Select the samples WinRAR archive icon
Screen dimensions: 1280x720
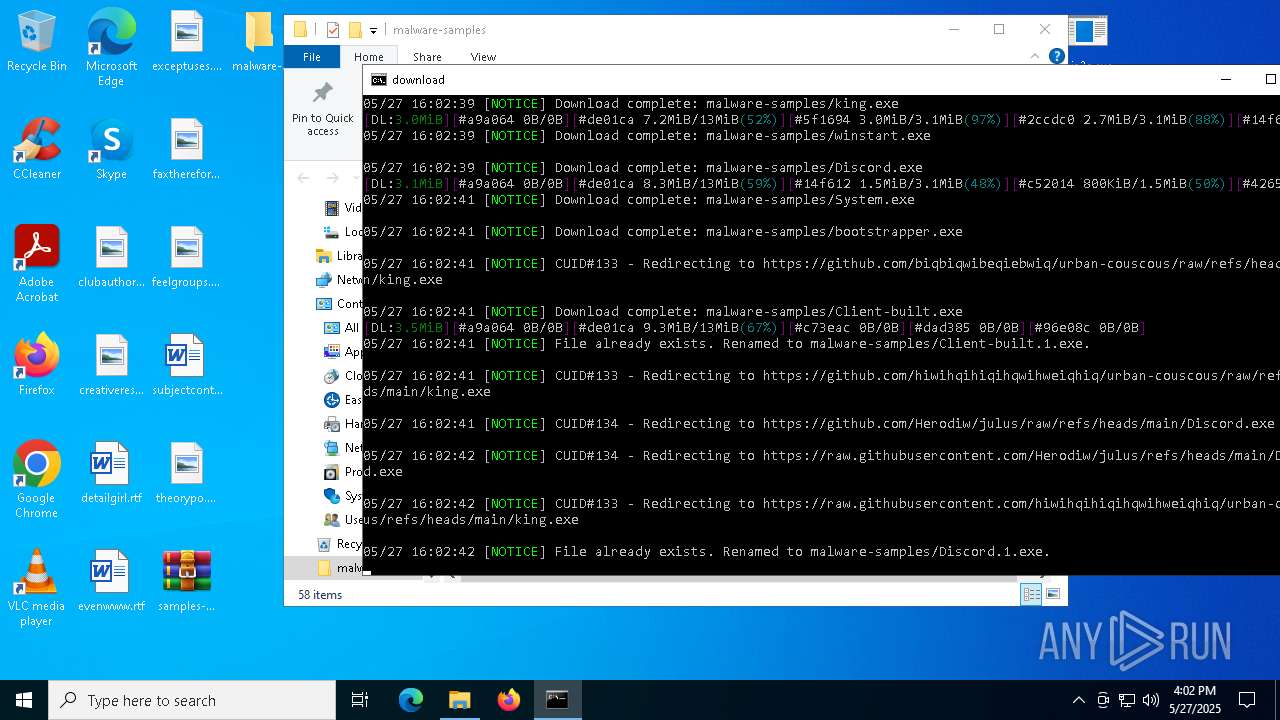[186, 582]
